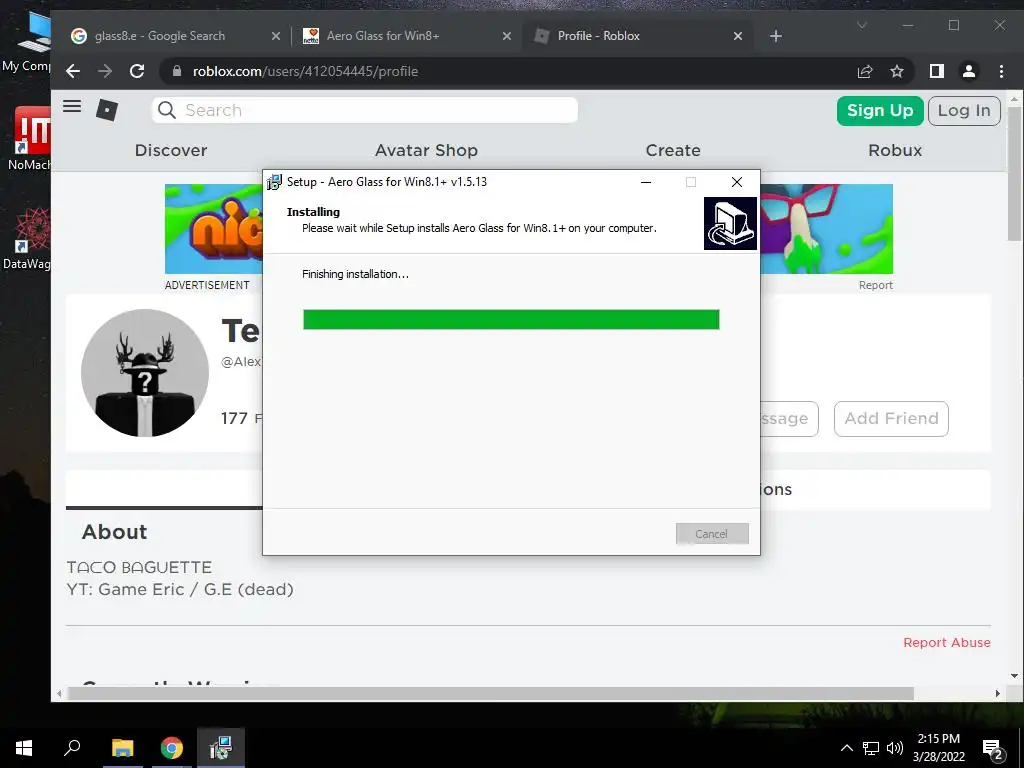Click the left advertisement banner image

click(214, 229)
